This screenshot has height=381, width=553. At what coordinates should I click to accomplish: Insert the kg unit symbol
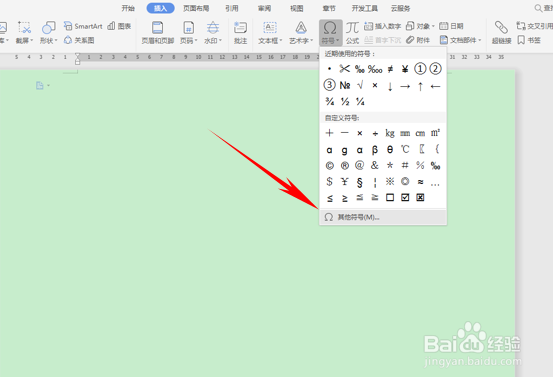point(390,133)
